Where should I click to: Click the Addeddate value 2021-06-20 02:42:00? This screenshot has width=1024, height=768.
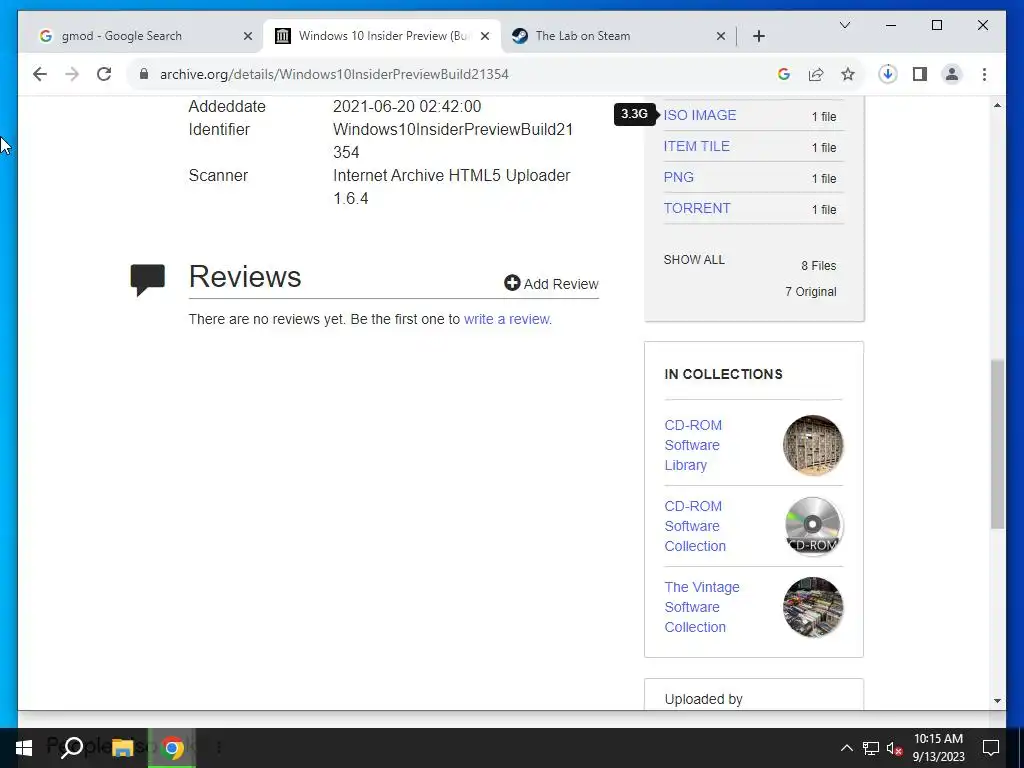[407, 106]
